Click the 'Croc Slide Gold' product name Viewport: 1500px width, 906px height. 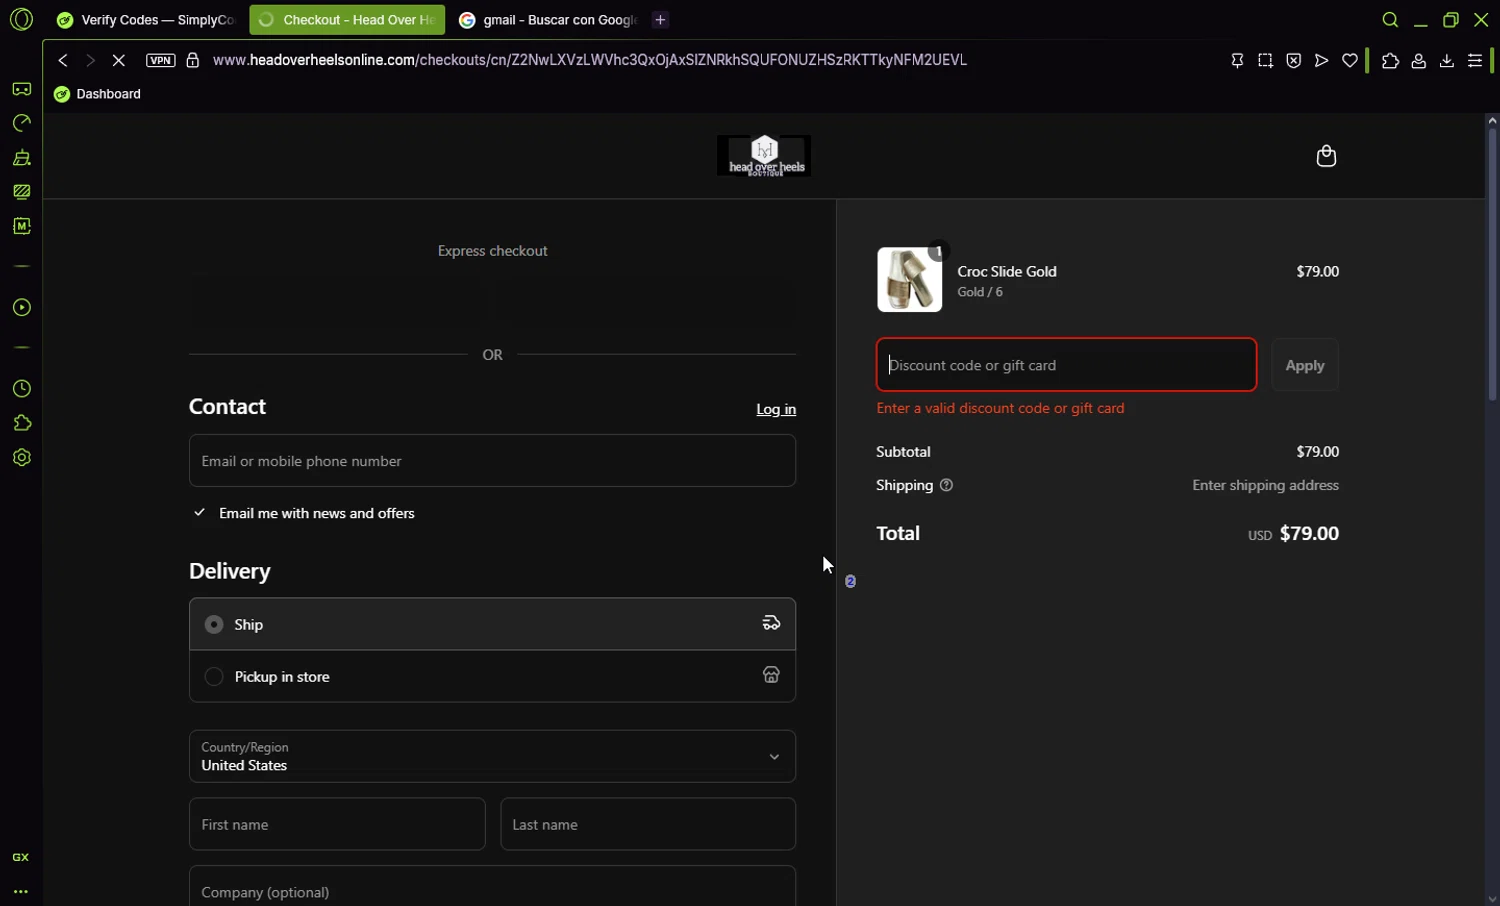point(1007,272)
